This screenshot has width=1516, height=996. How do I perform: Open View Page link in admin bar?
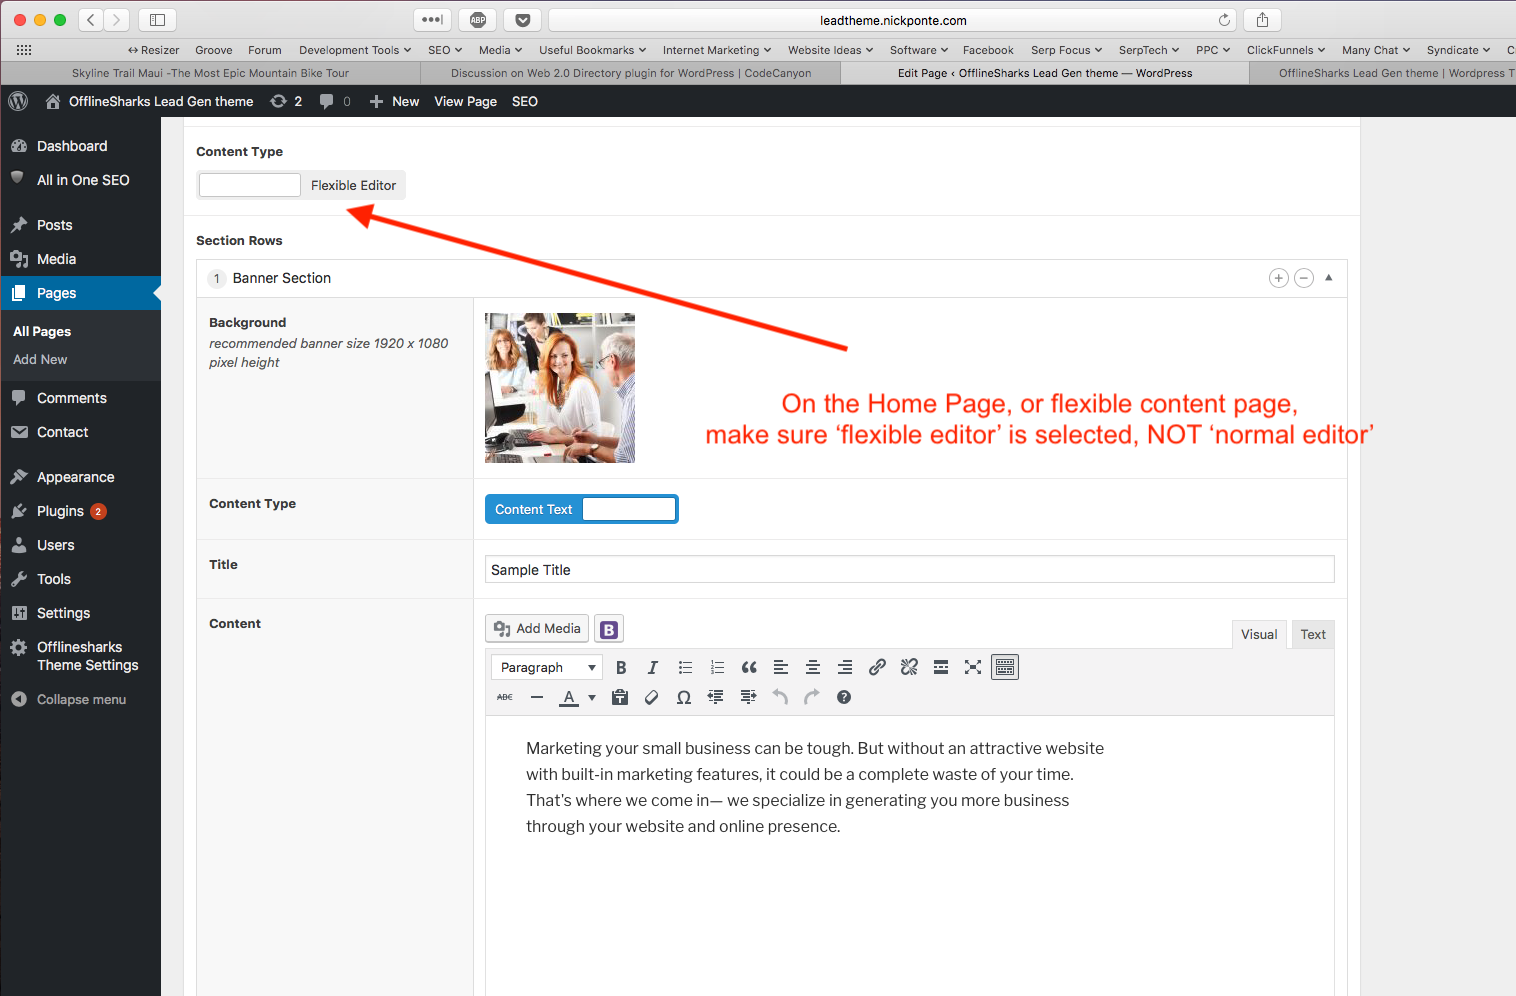466,101
